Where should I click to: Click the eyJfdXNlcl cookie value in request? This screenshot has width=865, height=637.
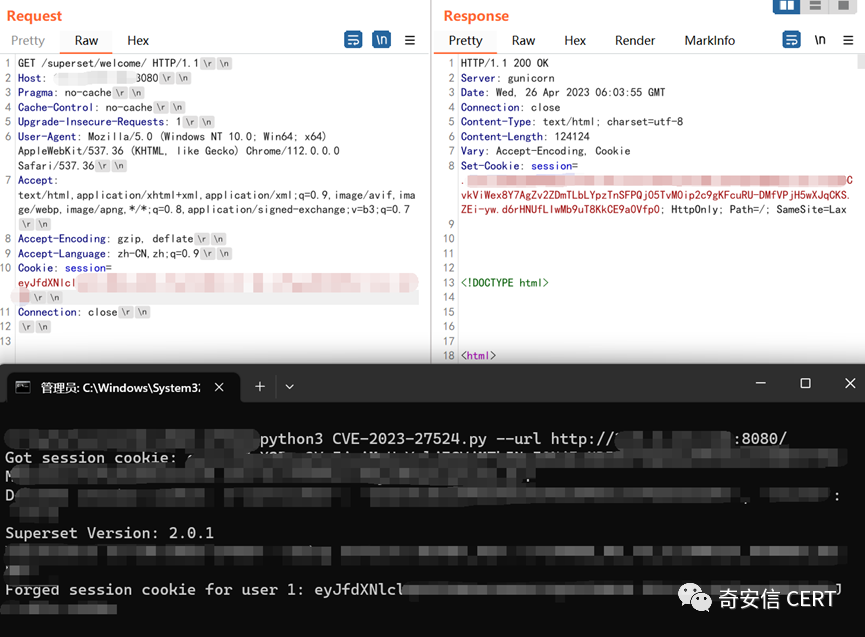click(46, 283)
